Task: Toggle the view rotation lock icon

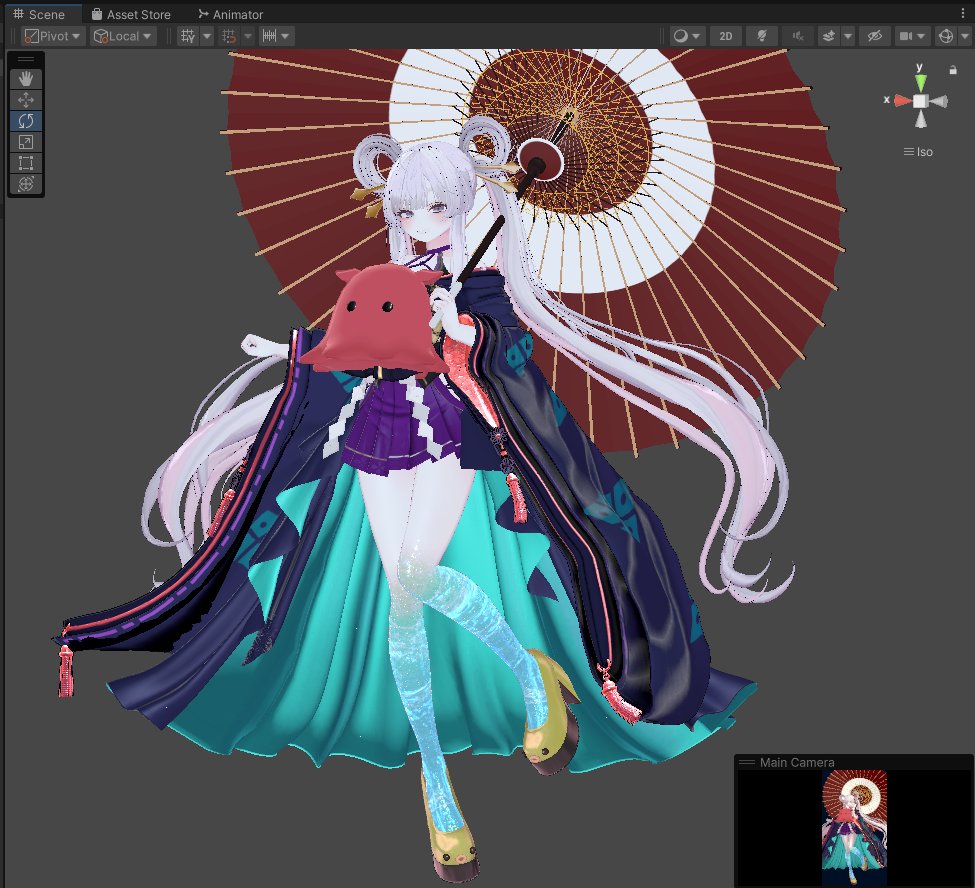Action: (x=953, y=70)
